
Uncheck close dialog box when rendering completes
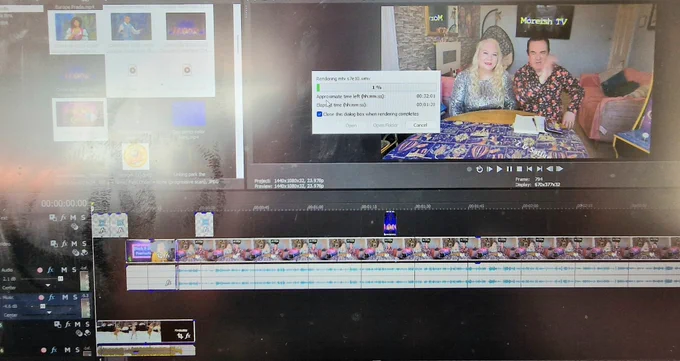point(320,114)
